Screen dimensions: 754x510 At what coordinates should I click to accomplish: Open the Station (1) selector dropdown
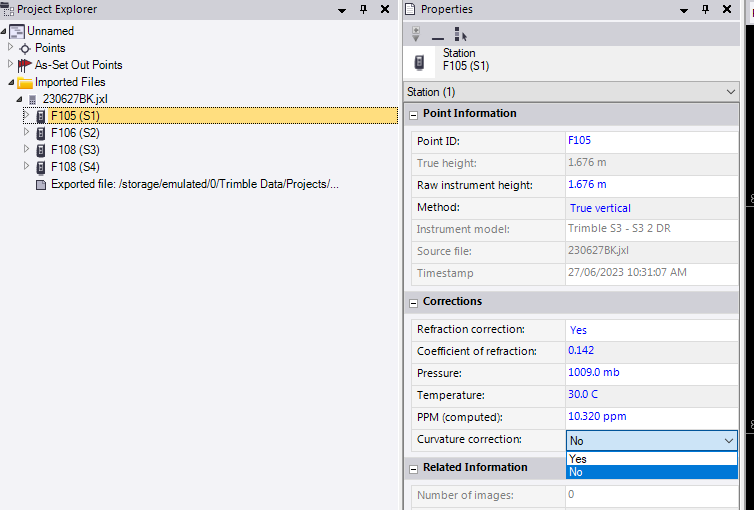click(x=729, y=92)
